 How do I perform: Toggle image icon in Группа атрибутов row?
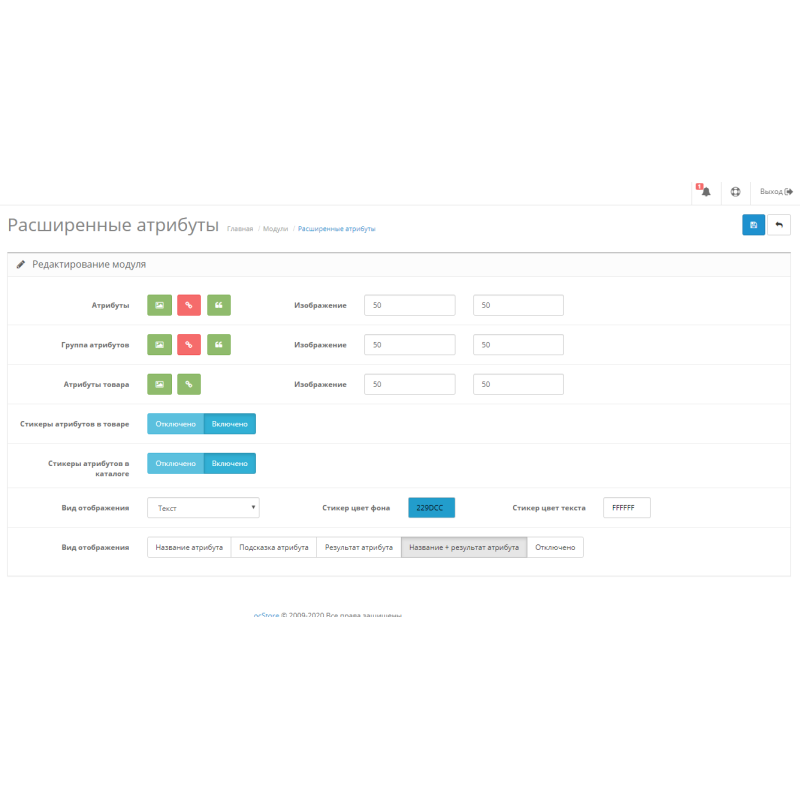tap(159, 344)
